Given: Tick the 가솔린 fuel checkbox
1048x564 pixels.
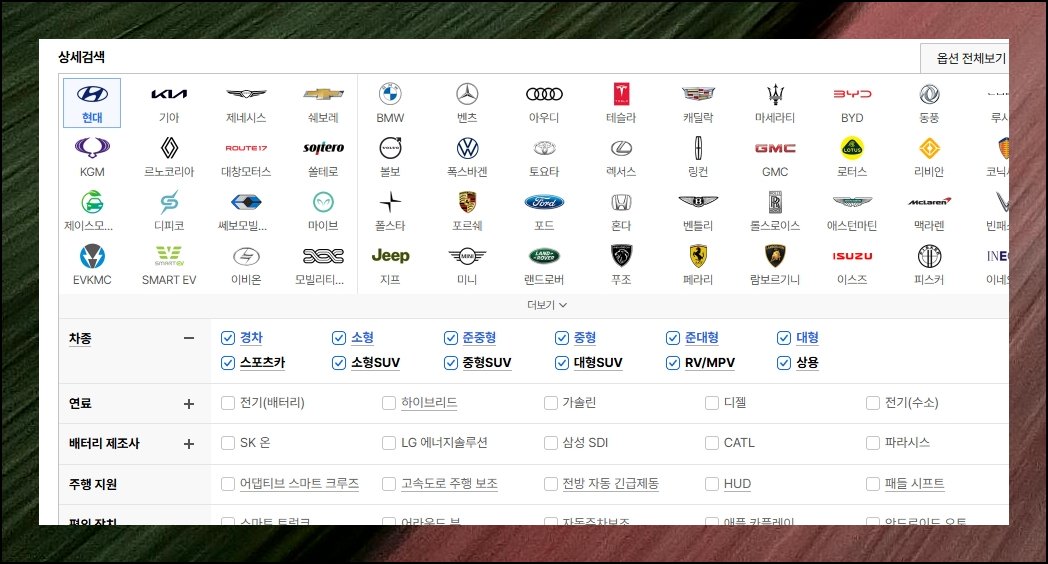Looking at the screenshot, I should tap(551, 403).
